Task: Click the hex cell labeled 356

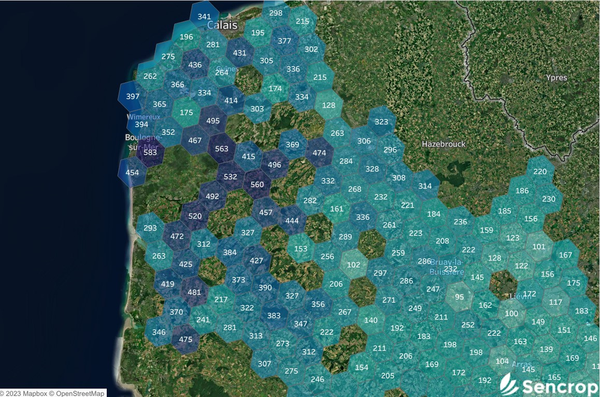Action: click(x=318, y=304)
